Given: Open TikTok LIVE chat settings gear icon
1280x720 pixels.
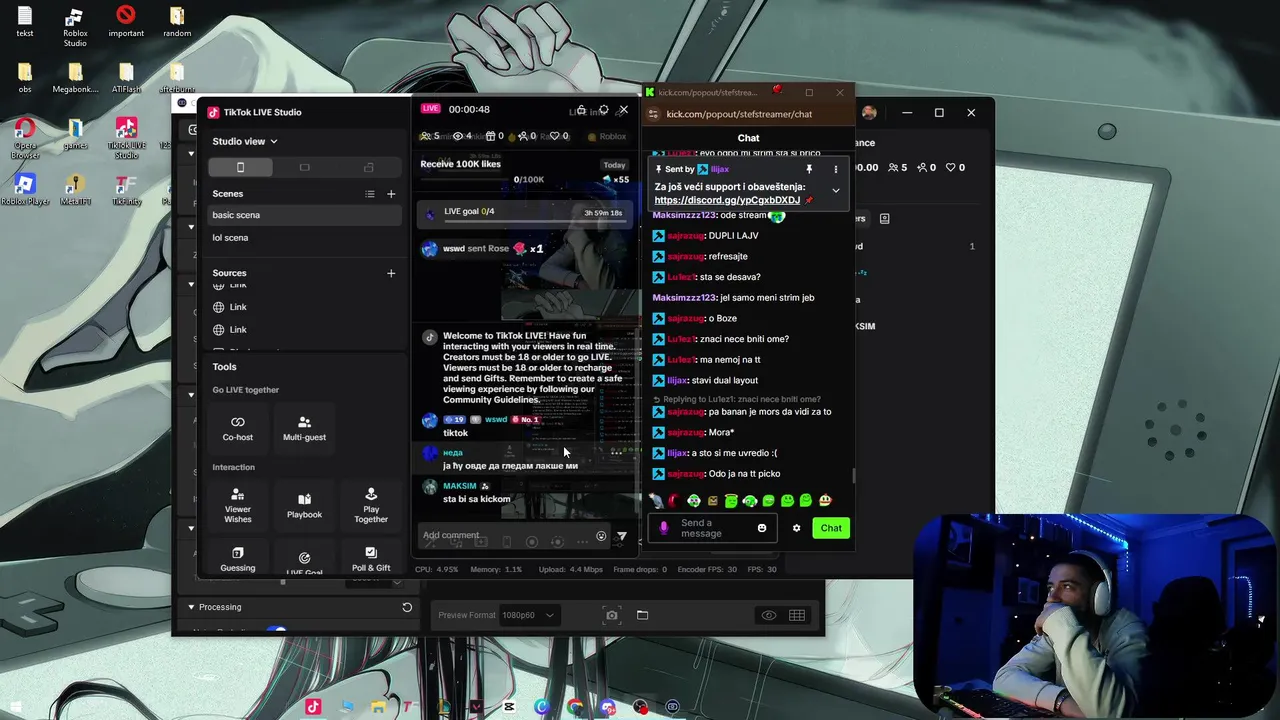Looking at the screenshot, I should coord(603,110).
